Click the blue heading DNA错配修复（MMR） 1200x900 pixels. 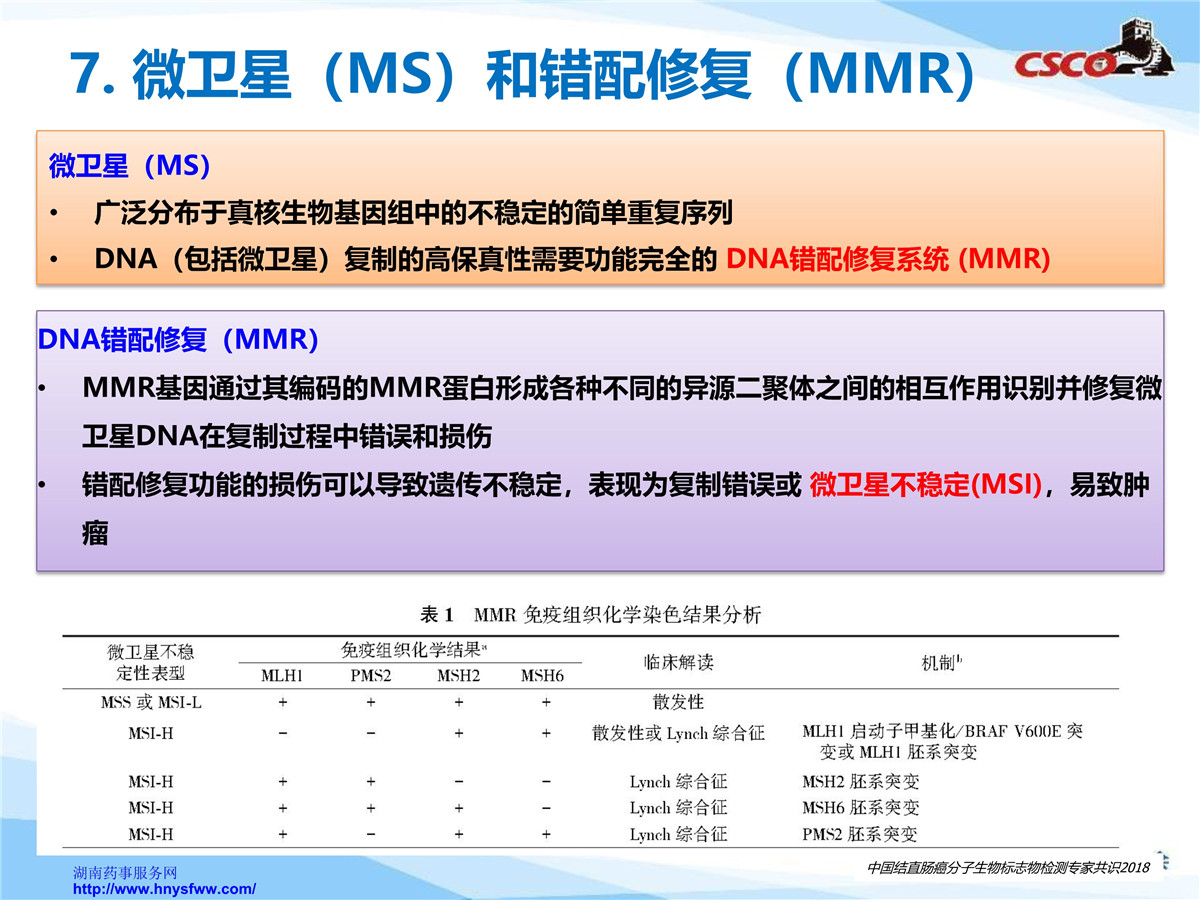(178, 341)
